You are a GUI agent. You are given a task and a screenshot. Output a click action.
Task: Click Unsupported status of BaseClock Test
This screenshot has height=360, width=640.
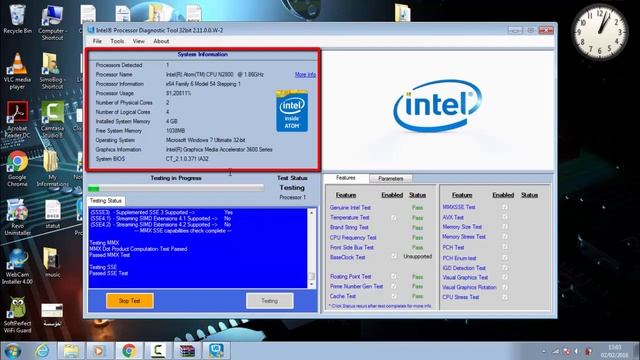click(418, 256)
